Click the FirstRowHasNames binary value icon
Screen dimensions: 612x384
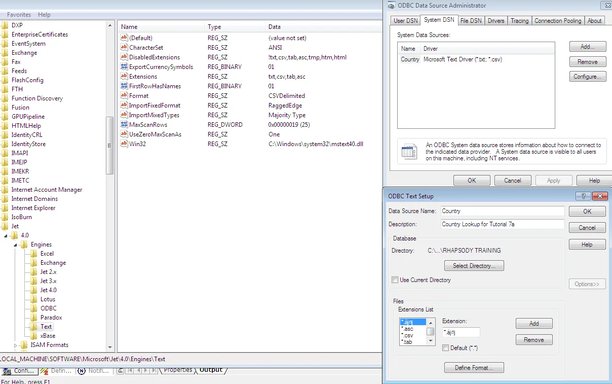click(124, 86)
